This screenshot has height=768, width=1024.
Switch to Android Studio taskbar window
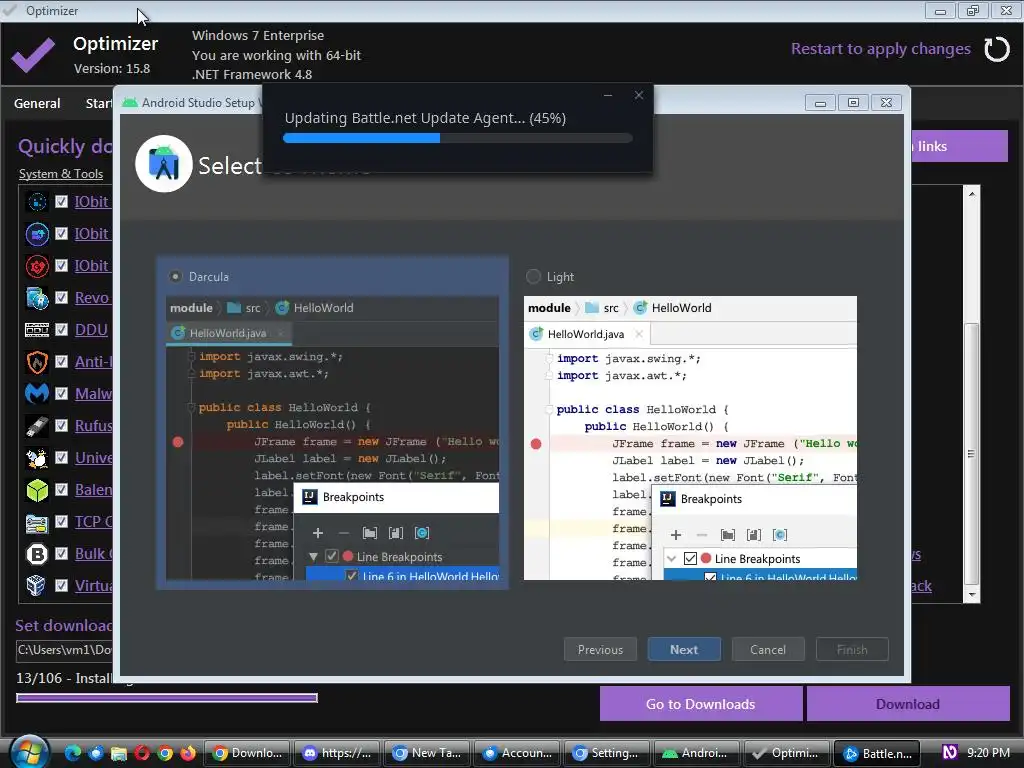point(696,753)
